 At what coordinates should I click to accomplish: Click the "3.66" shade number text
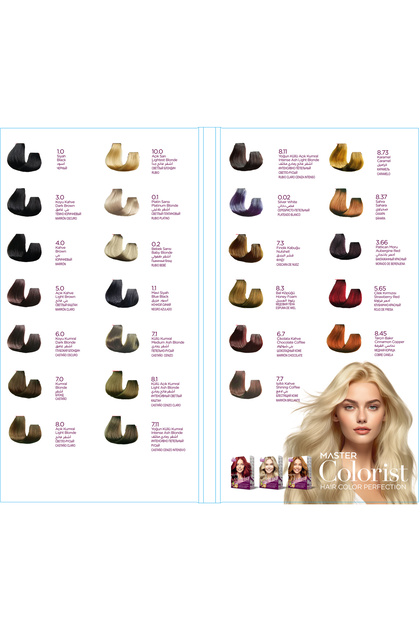(381, 242)
